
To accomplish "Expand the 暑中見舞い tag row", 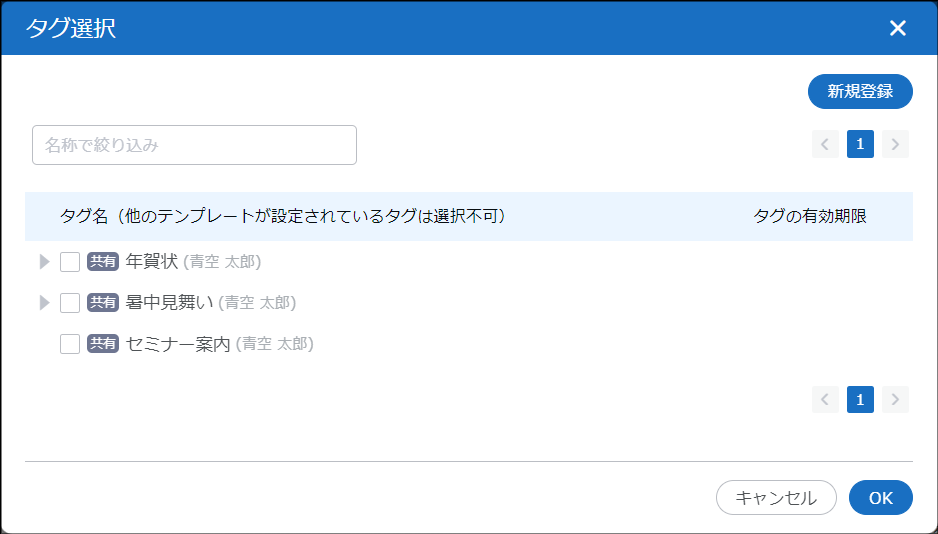I will click(x=44, y=303).
